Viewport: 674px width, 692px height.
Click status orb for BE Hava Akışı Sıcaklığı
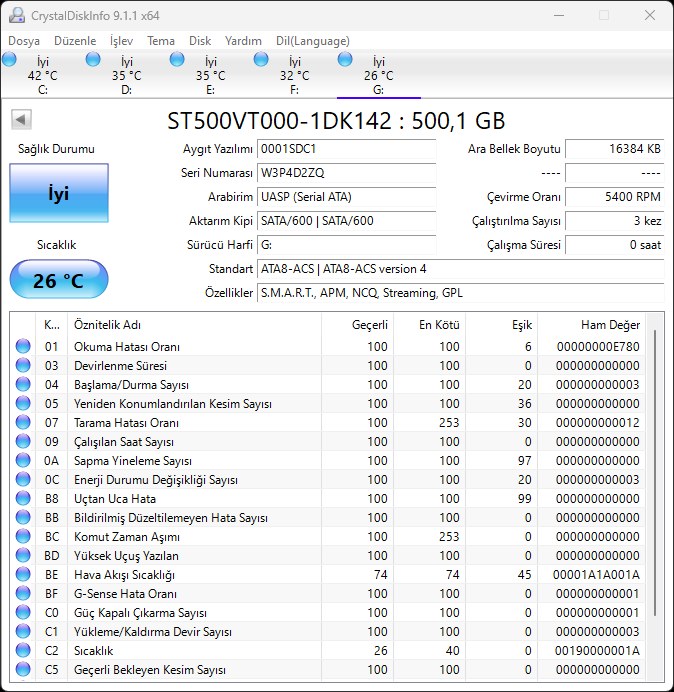[x=23, y=574]
